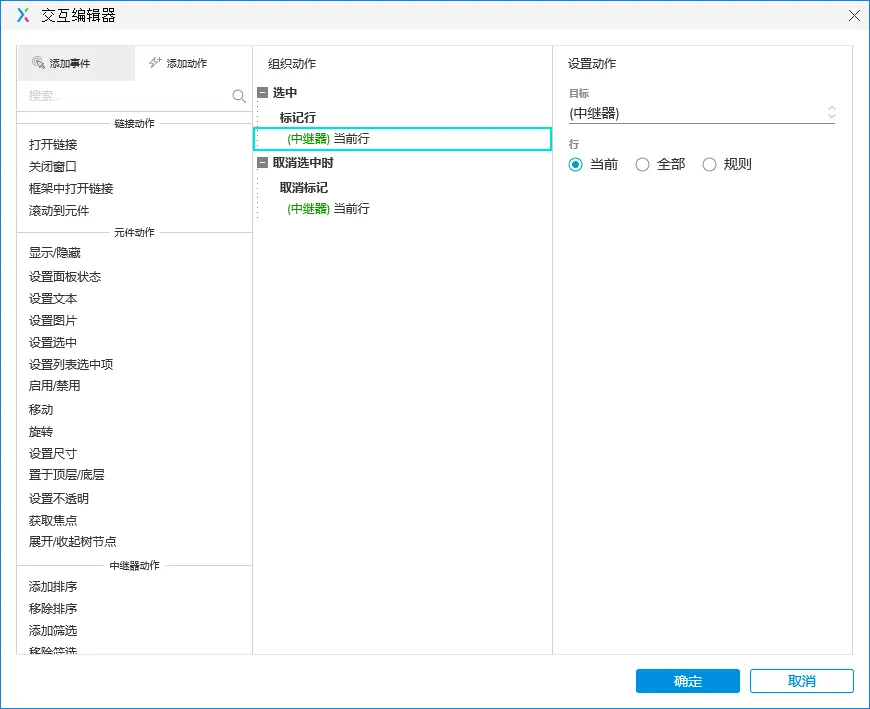Switch to the 添加事件 tab
870x709 pixels.
pos(76,63)
